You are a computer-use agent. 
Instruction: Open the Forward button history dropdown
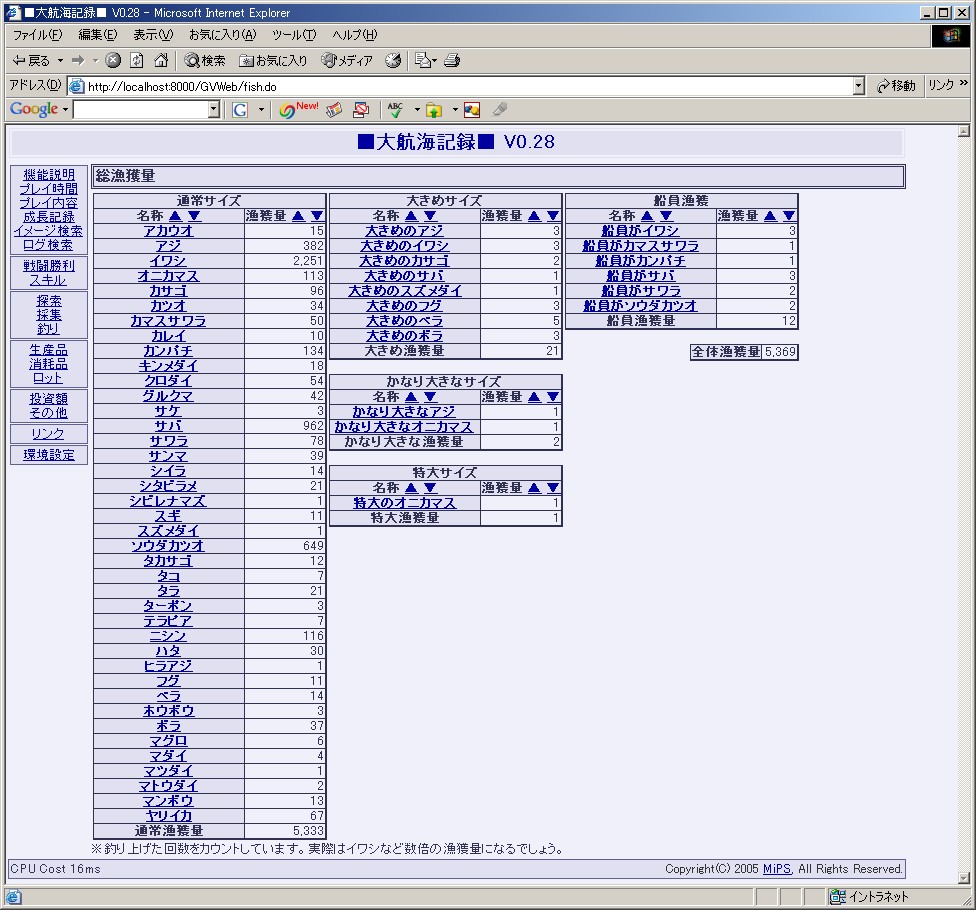coord(95,60)
